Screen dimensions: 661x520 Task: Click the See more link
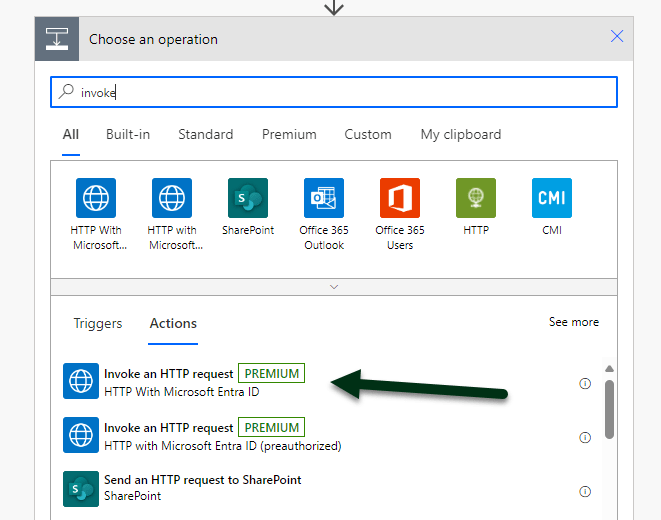(x=574, y=322)
